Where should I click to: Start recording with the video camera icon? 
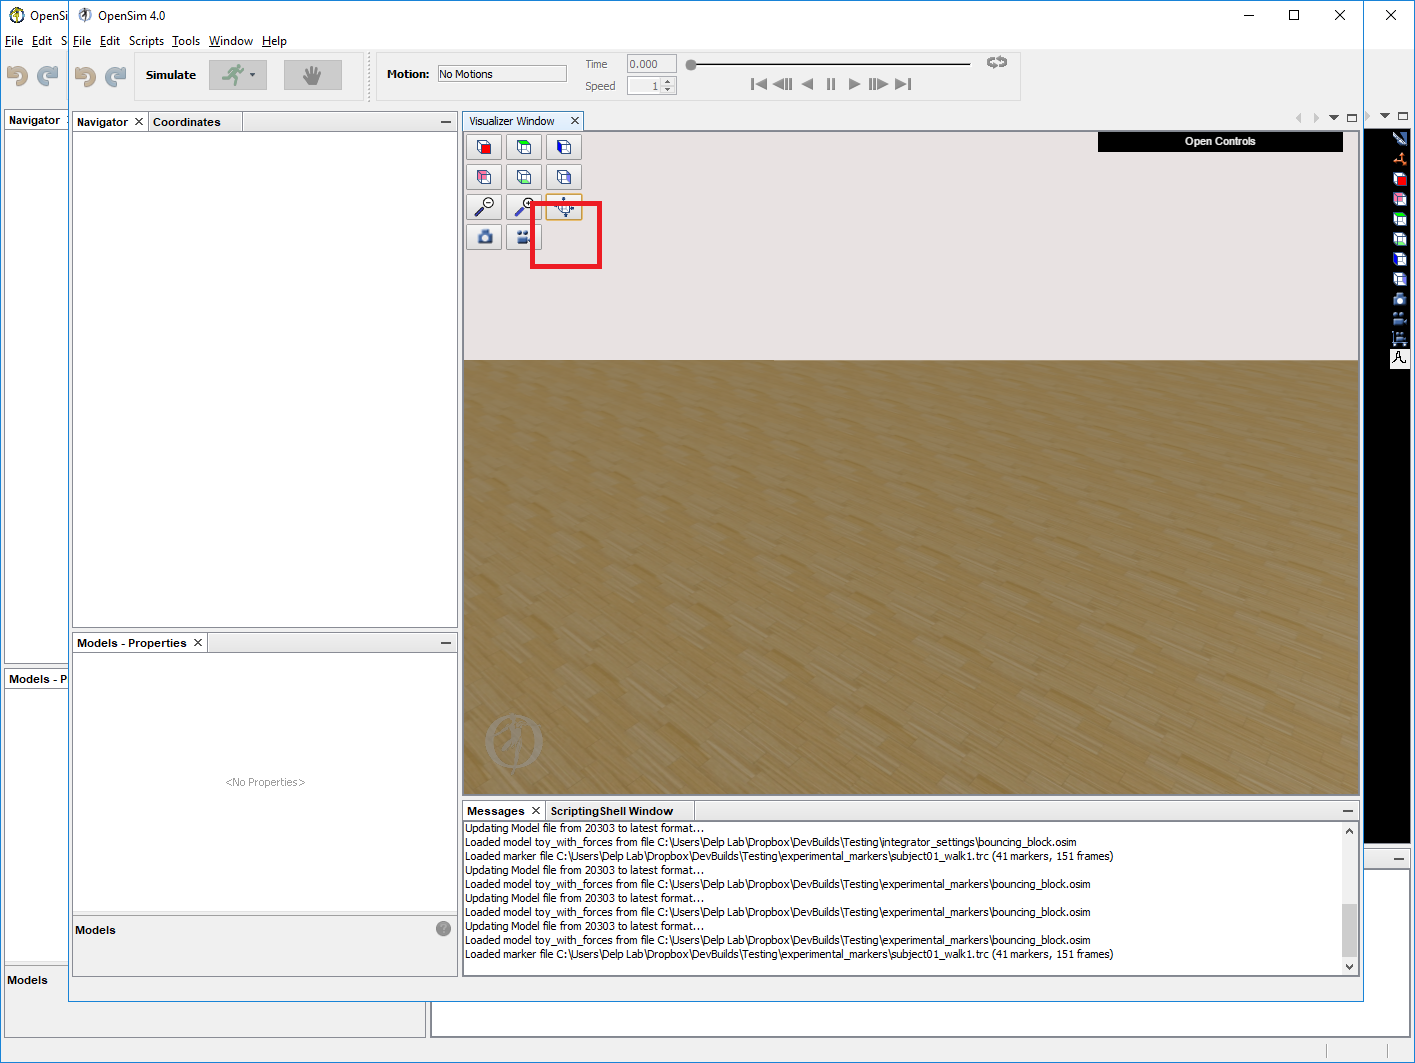point(523,237)
